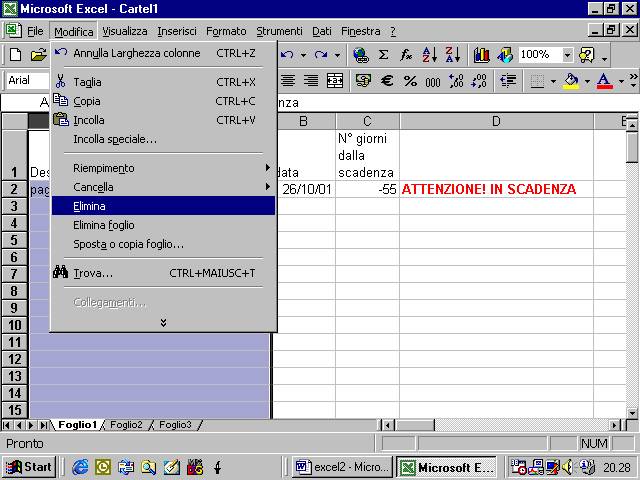Click Merge and Center icon

[x=335, y=80]
